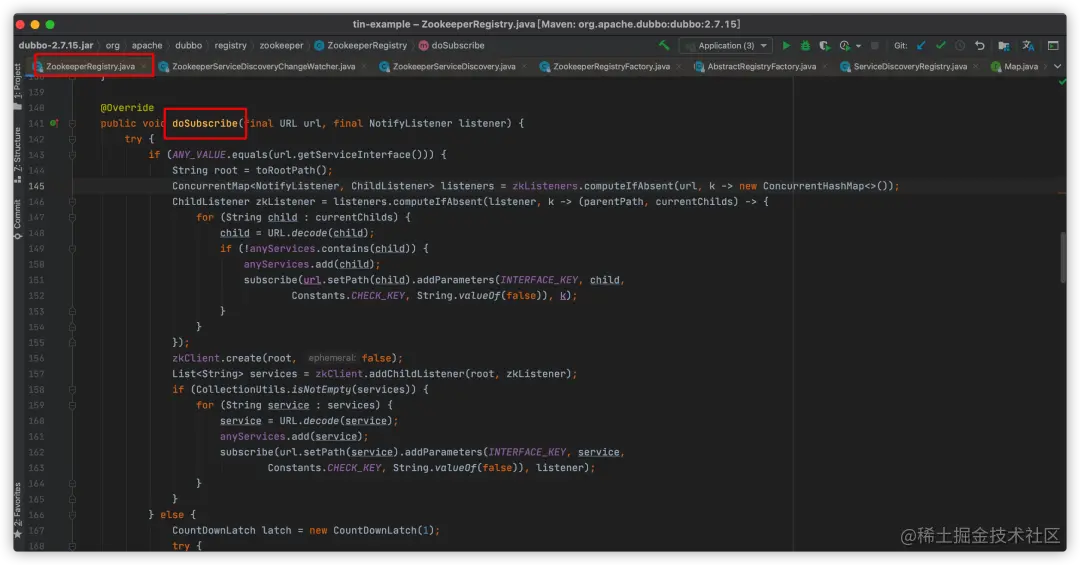The width and height of the screenshot is (1080, 565).
Task: Switch to Map.java tab
Action: [1020, 66]
